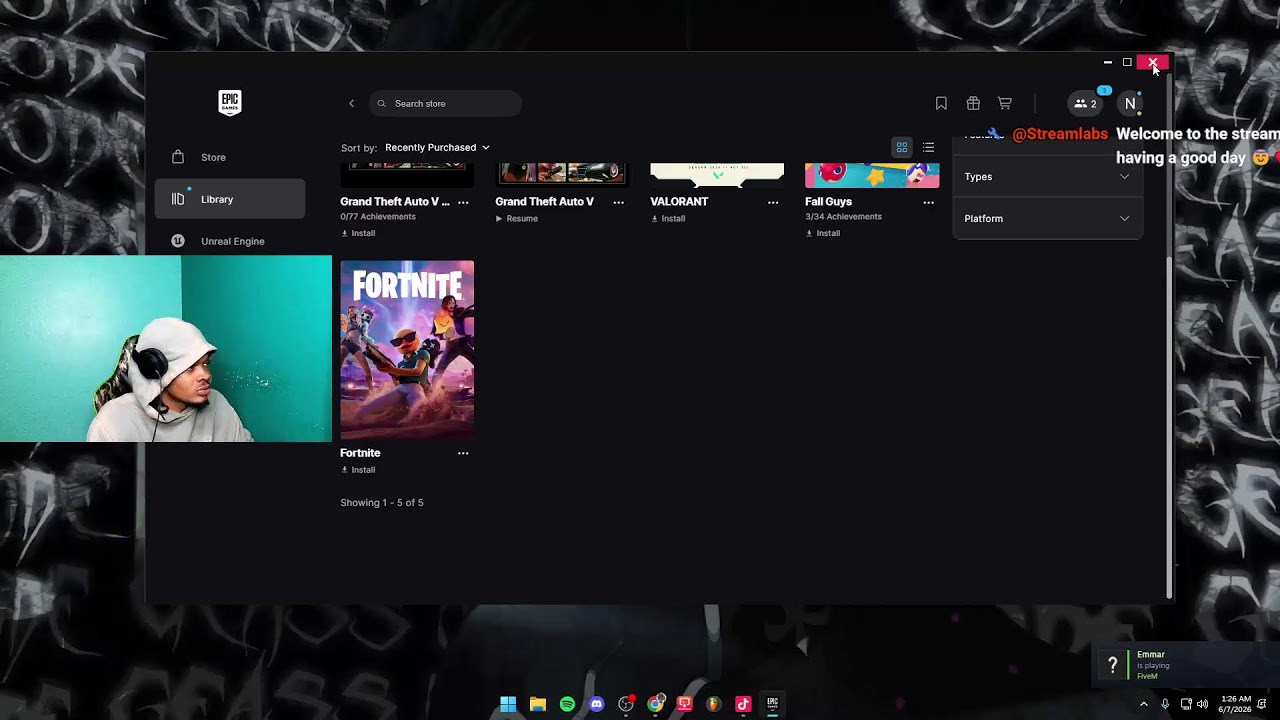Install Fortnite
The image size is (1280, 720).
(358, 470)
